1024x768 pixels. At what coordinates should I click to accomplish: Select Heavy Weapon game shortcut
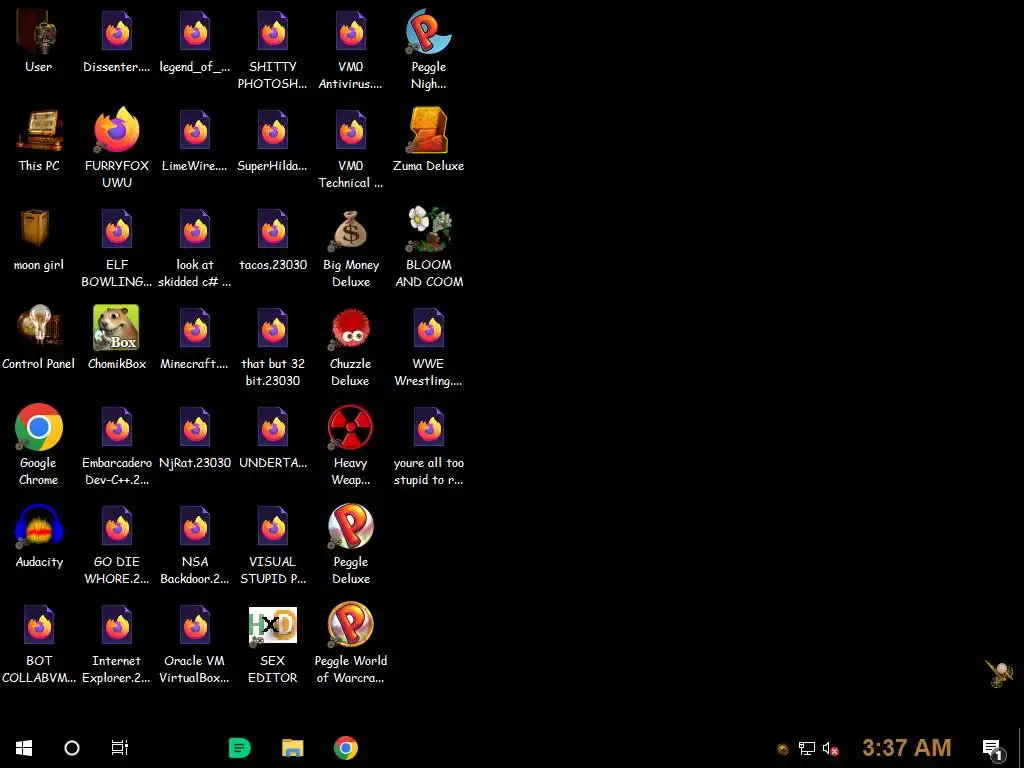(x=350, y=427)
